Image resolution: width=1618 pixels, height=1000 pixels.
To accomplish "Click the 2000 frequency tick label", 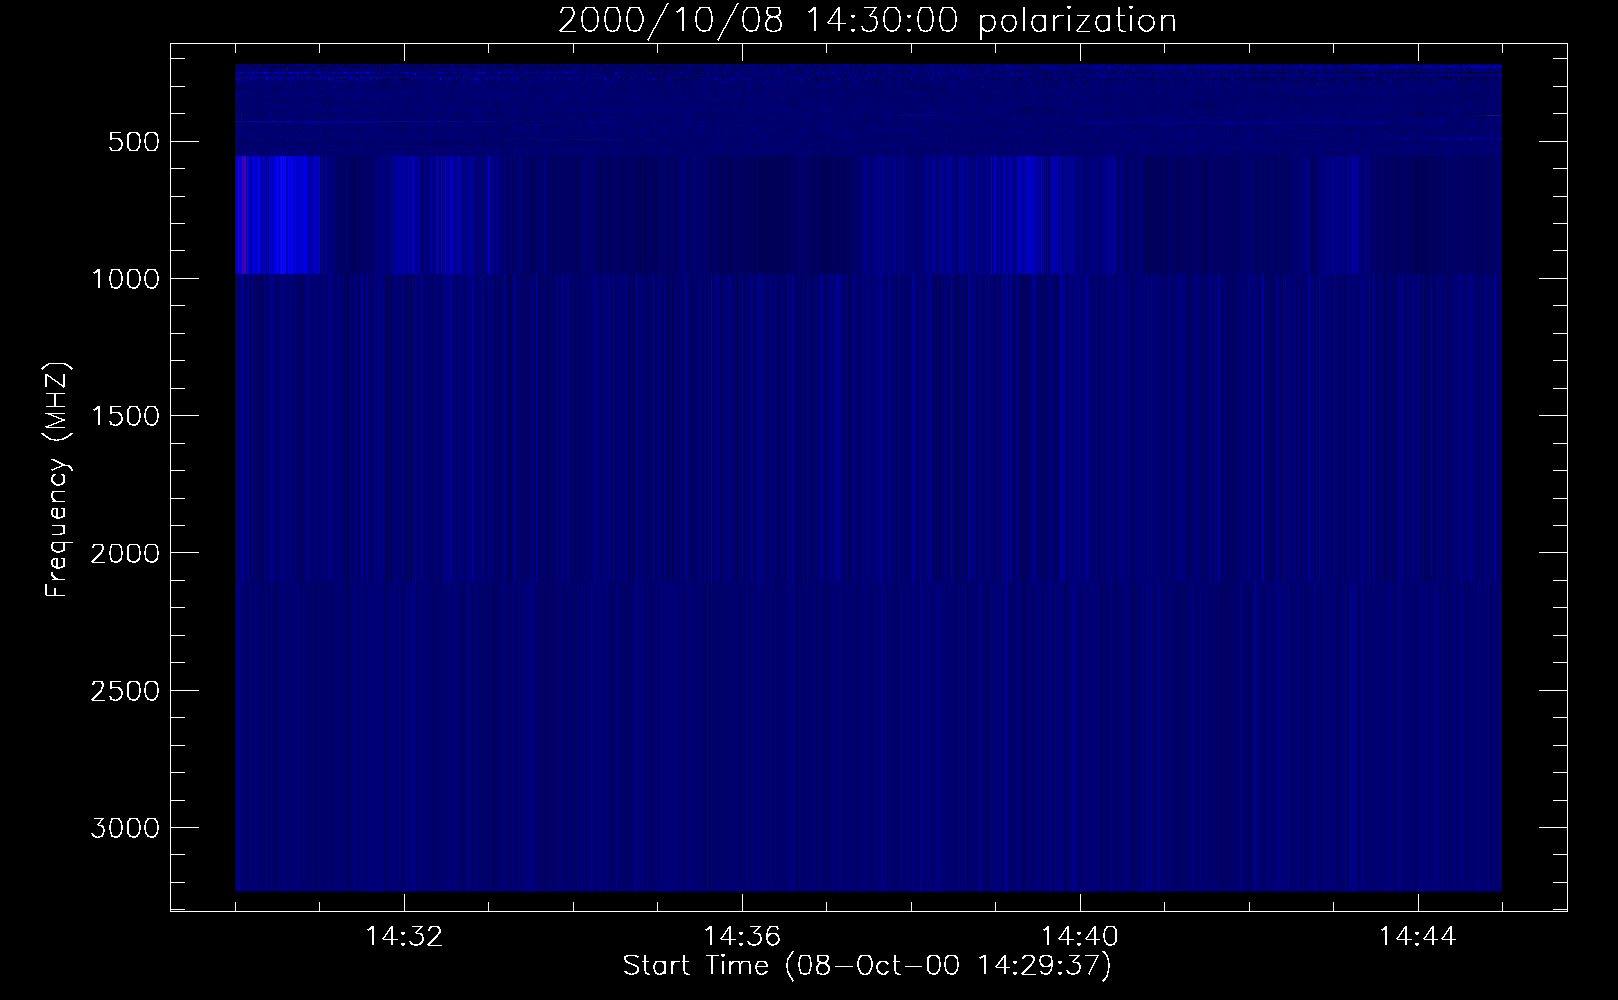I will coord(125,552).
